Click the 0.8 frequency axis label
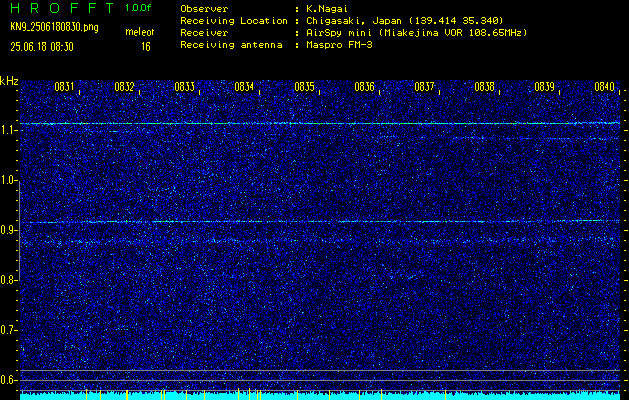This screenshot has height=400, width=629. point(8,280)
